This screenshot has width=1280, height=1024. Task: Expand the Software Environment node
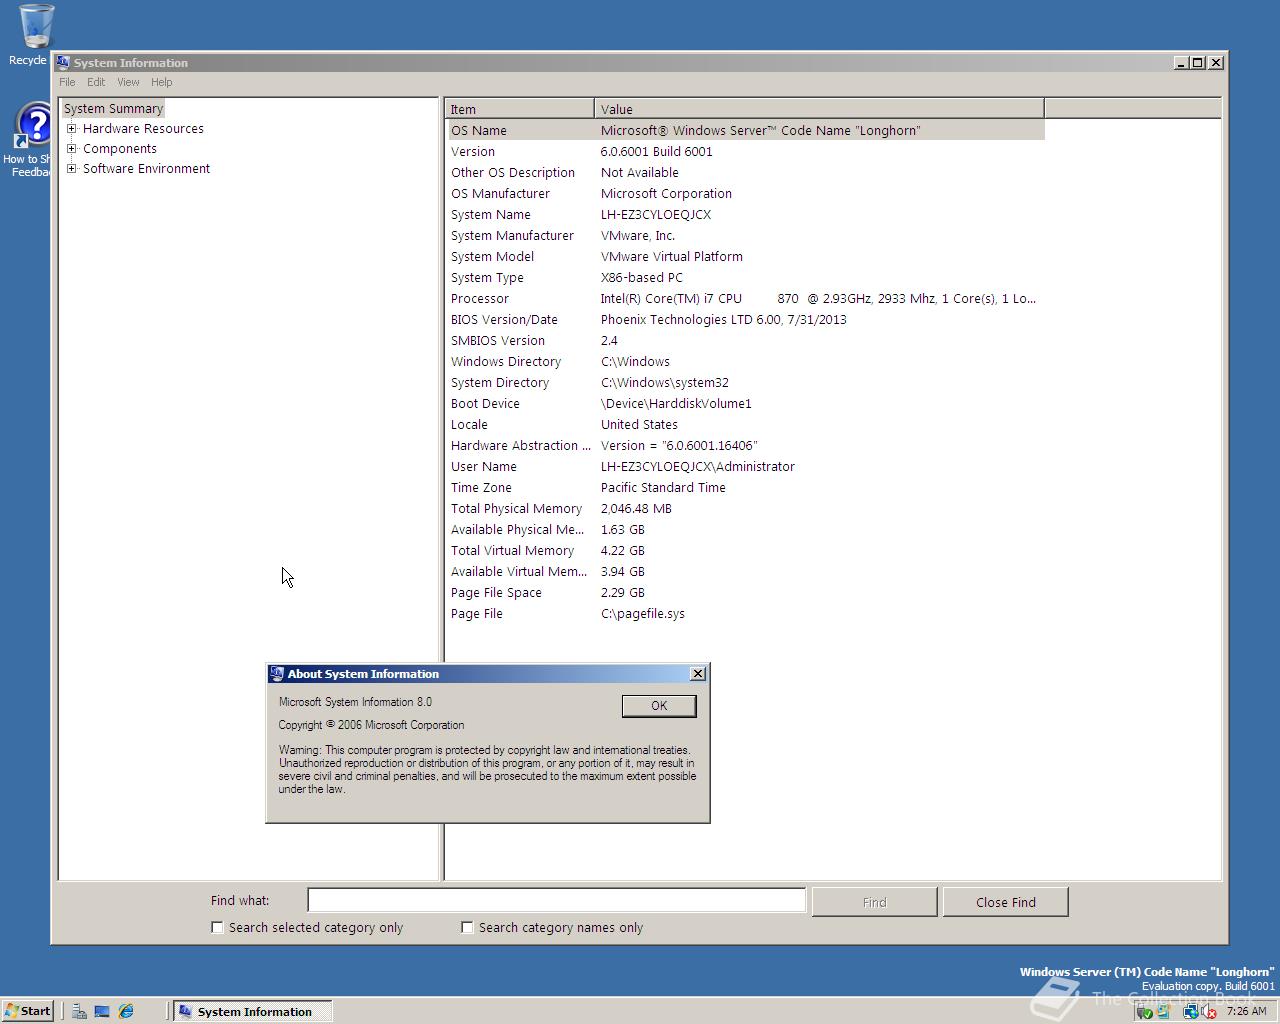click(72, 168)
